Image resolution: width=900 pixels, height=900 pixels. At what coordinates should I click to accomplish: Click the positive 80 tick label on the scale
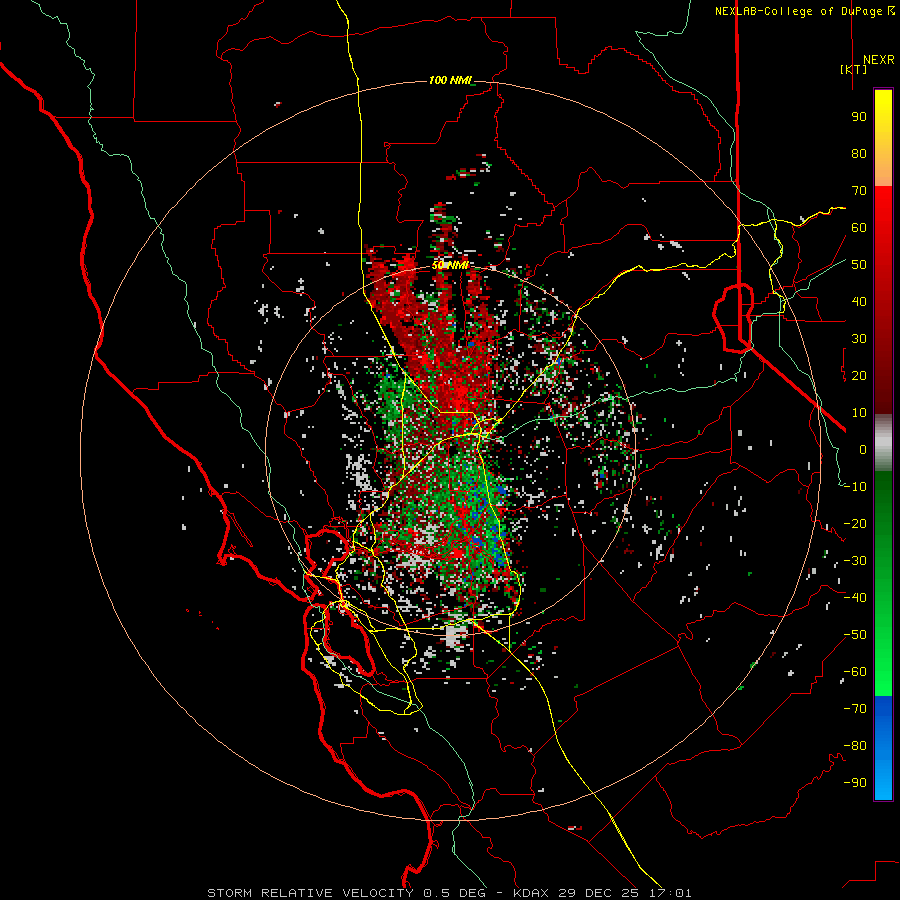pyautogui.click(x=859, y=154)
